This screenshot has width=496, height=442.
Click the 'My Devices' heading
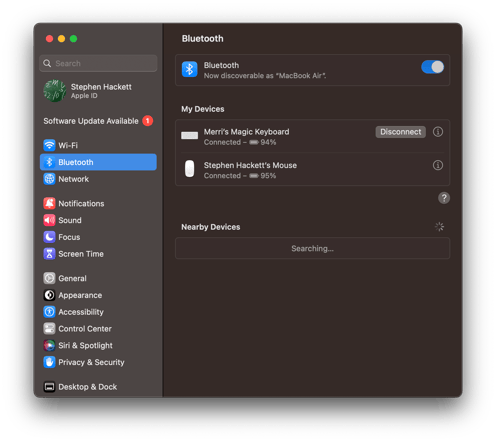pyautogui.click(x=203, y=109)
